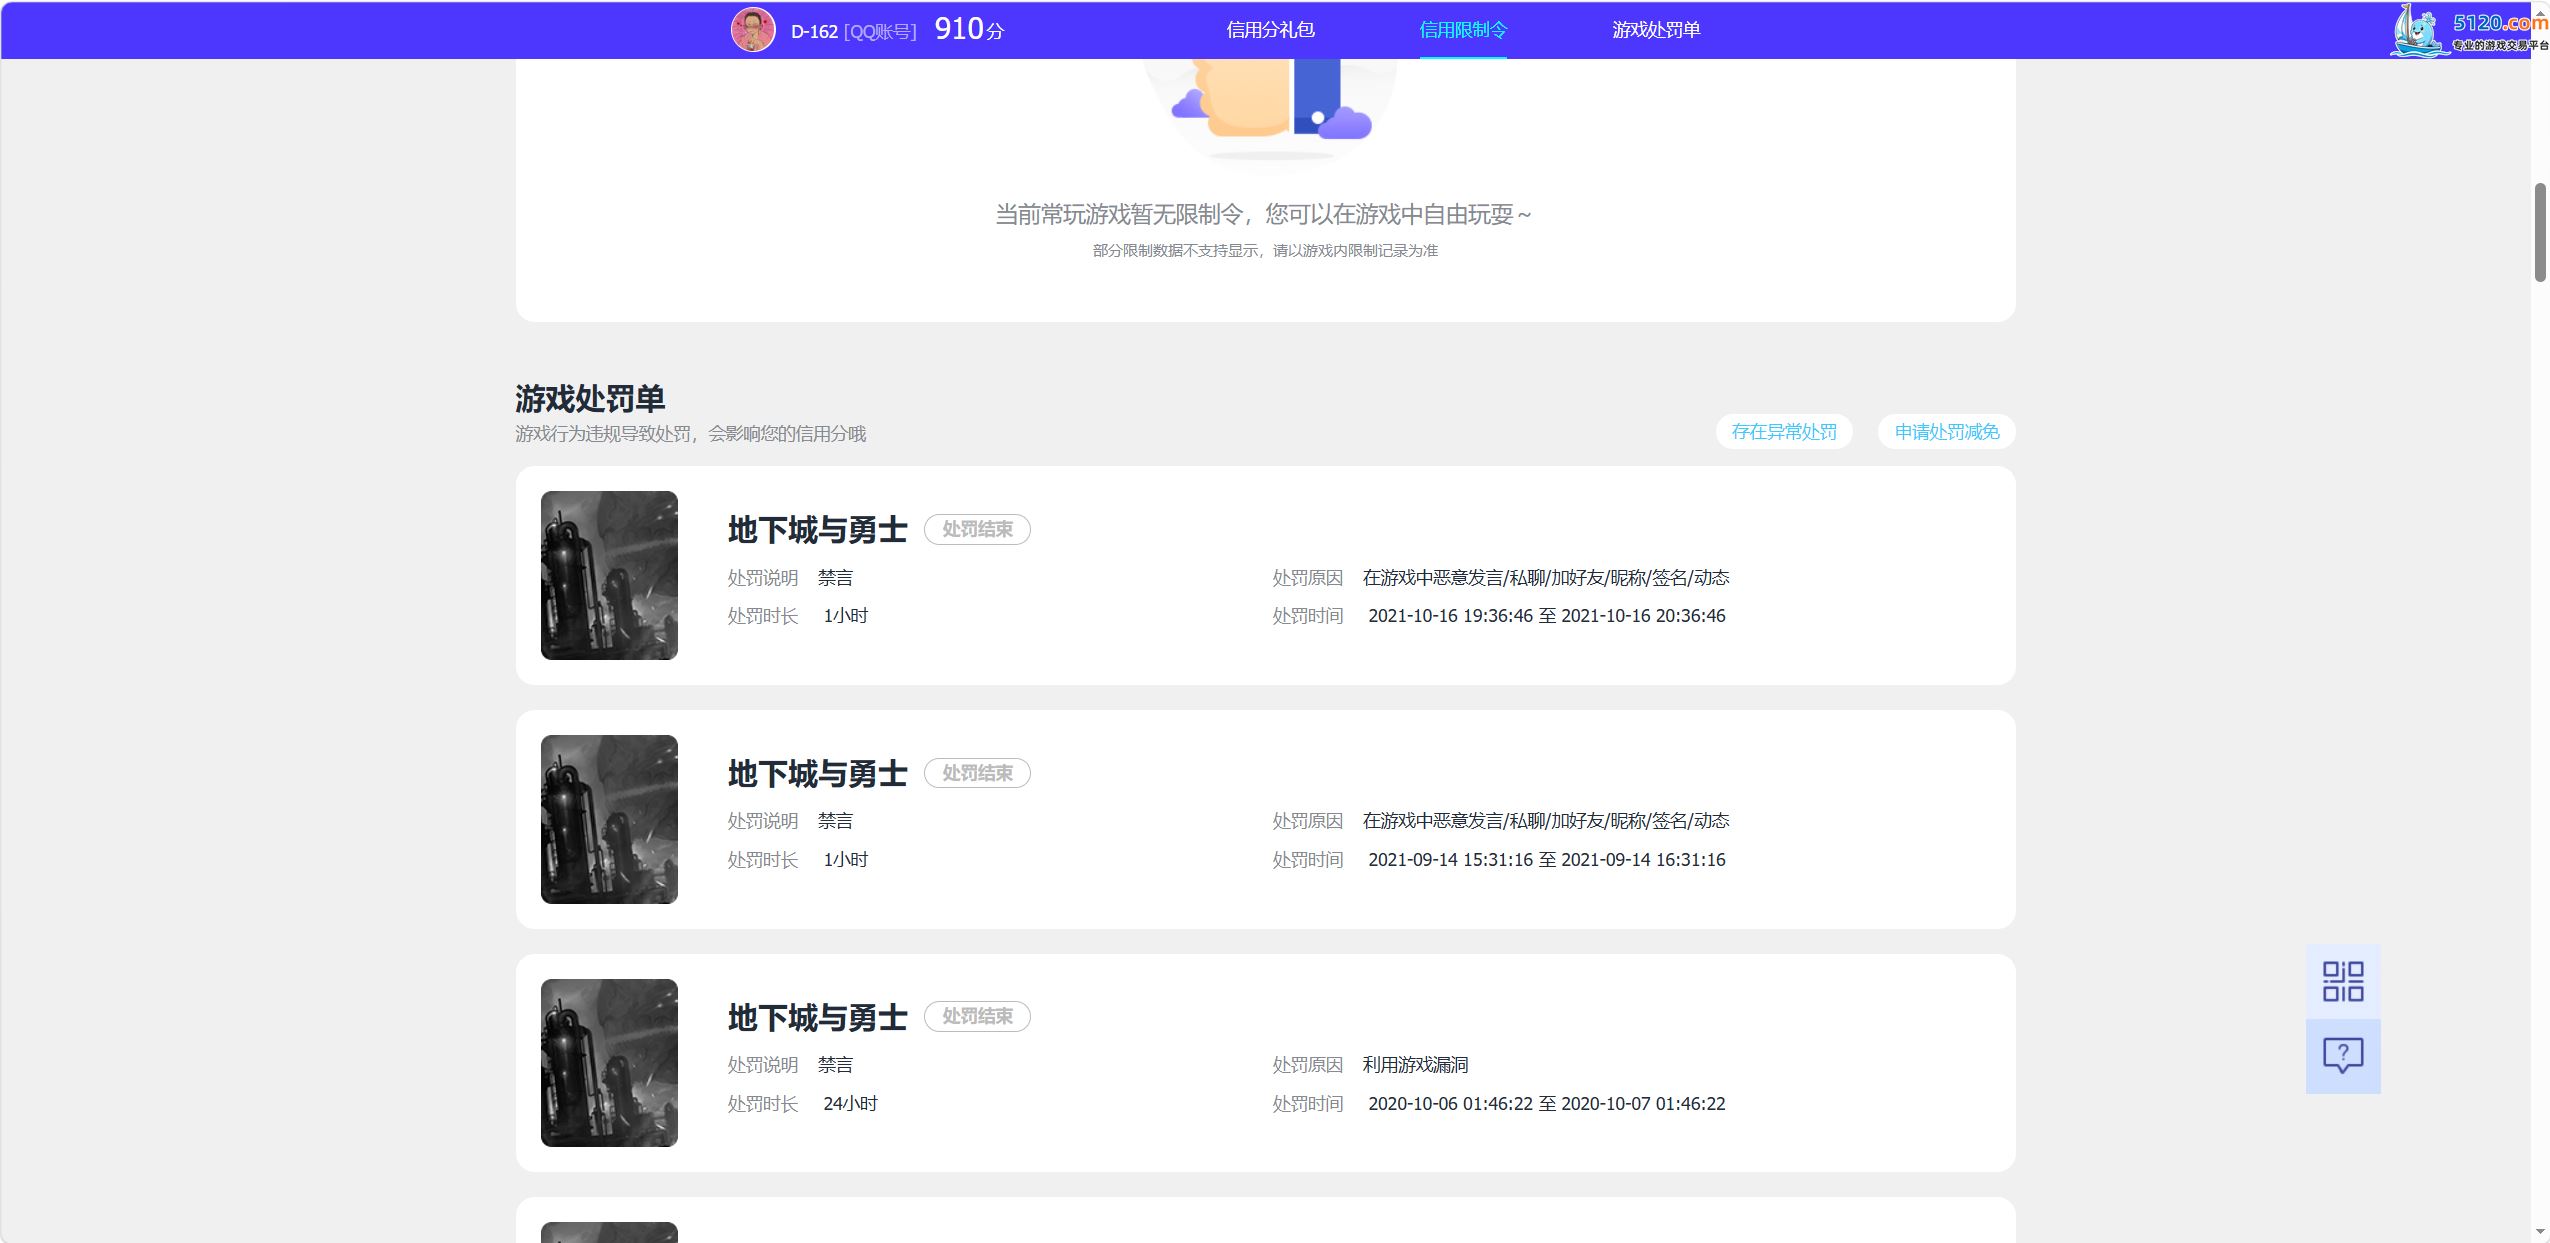Open the 信用分礼包 tab

pos(1270,30)
